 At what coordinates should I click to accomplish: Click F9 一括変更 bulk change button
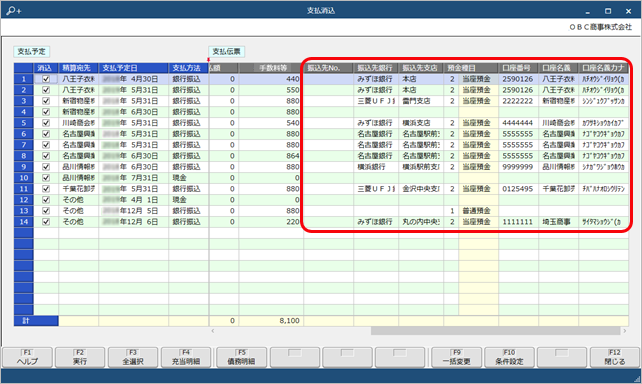[457, 357]
